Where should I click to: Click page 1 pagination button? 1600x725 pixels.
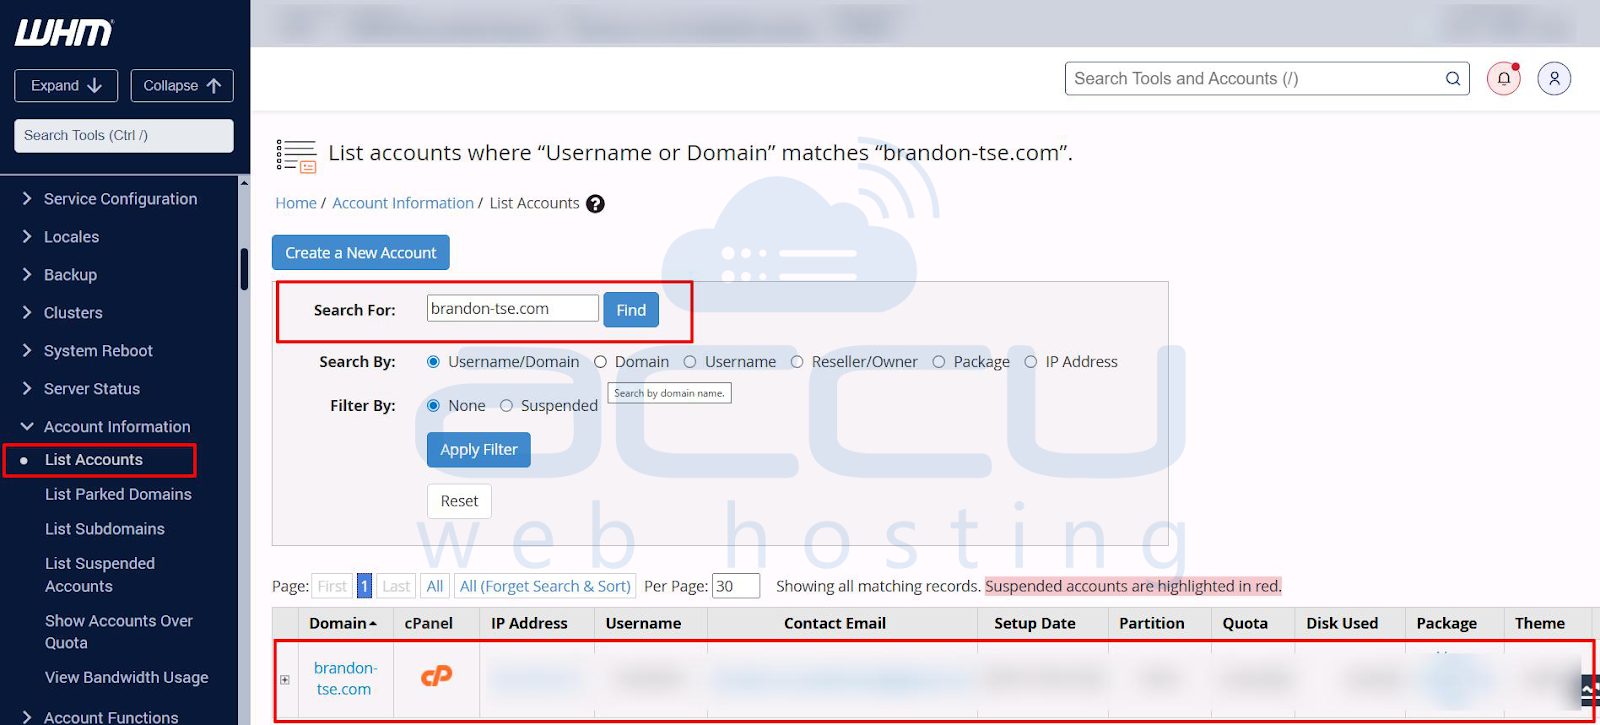pyautogui.click(x=364, y=586)
